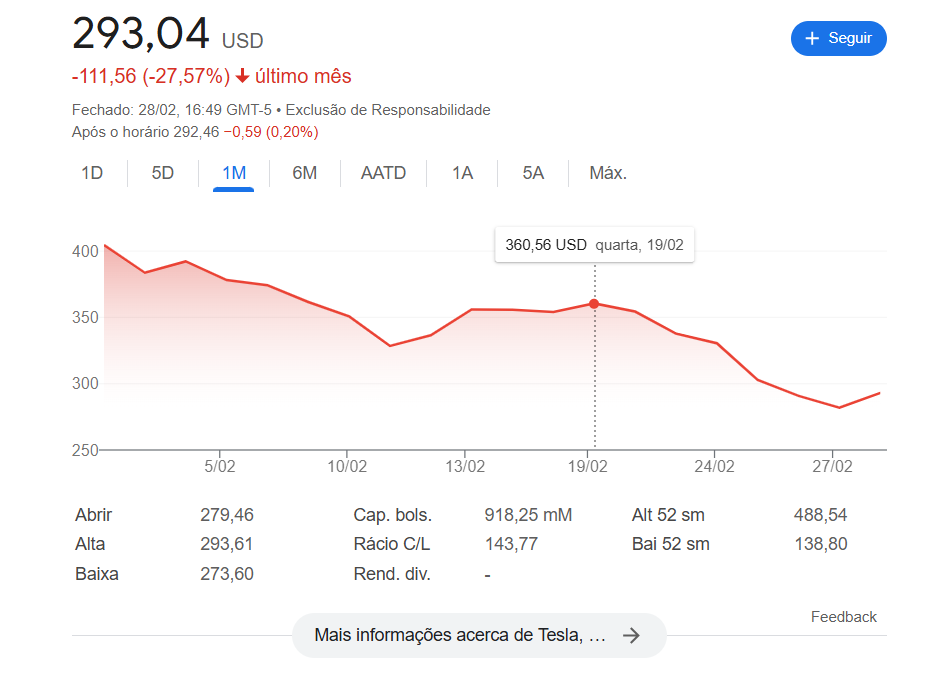Click the USD currency label
The height and width of the screenshot is (675, 945).
242,40
